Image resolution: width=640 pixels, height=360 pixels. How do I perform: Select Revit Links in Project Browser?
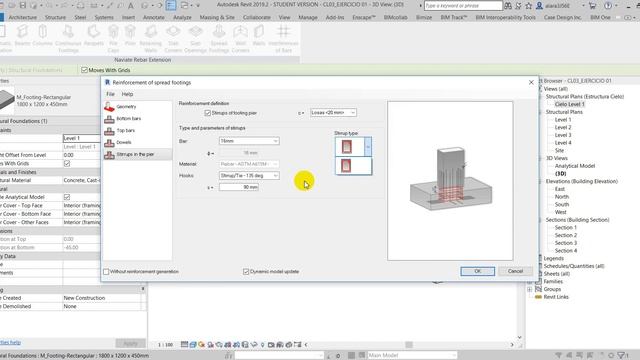[556, 297]
